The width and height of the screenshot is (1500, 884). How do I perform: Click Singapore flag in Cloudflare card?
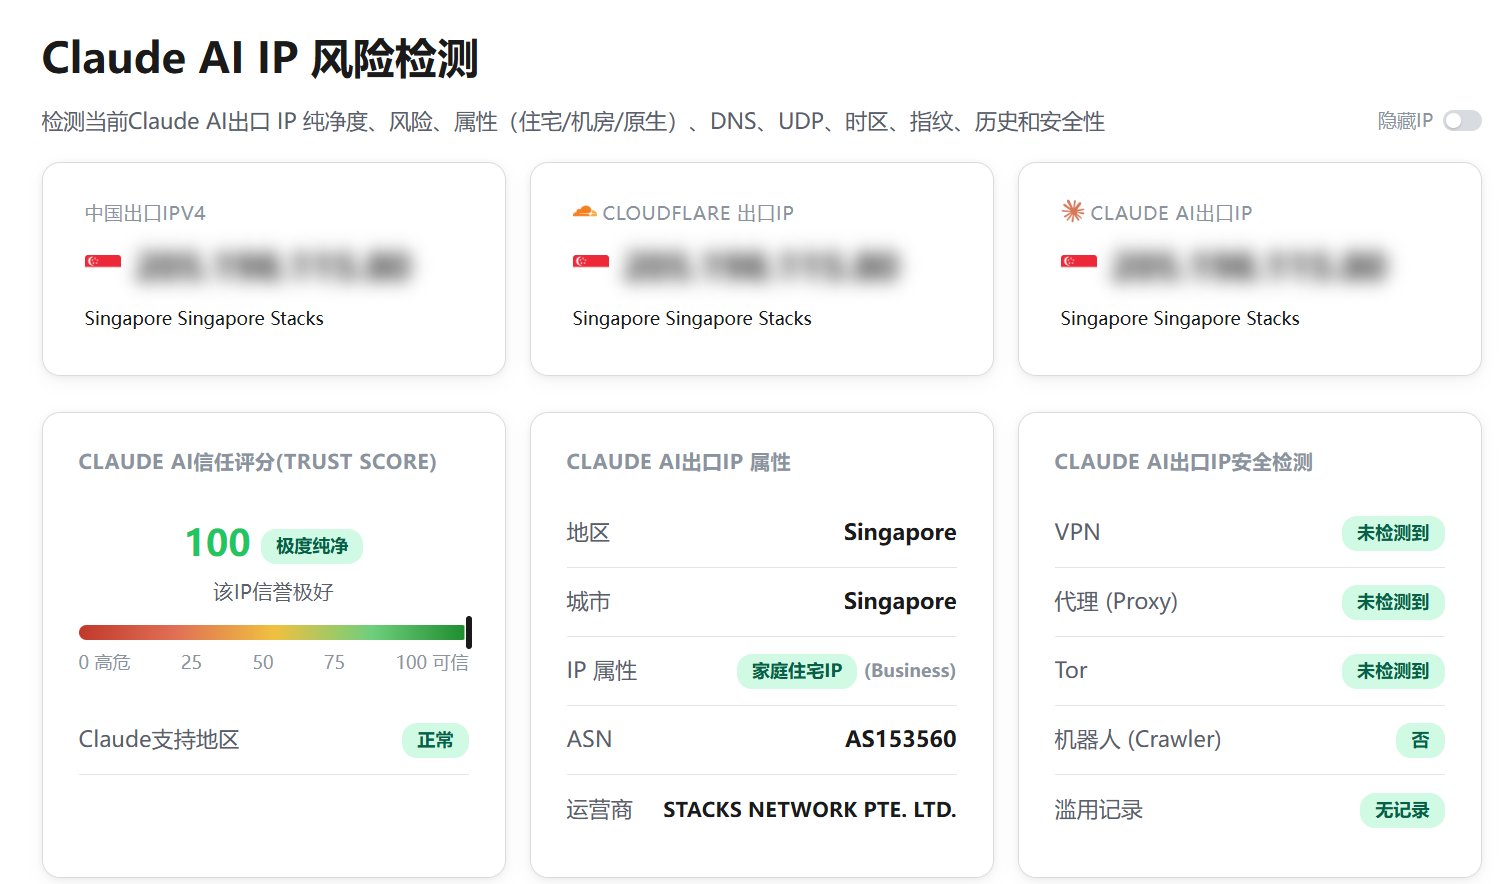591,262
